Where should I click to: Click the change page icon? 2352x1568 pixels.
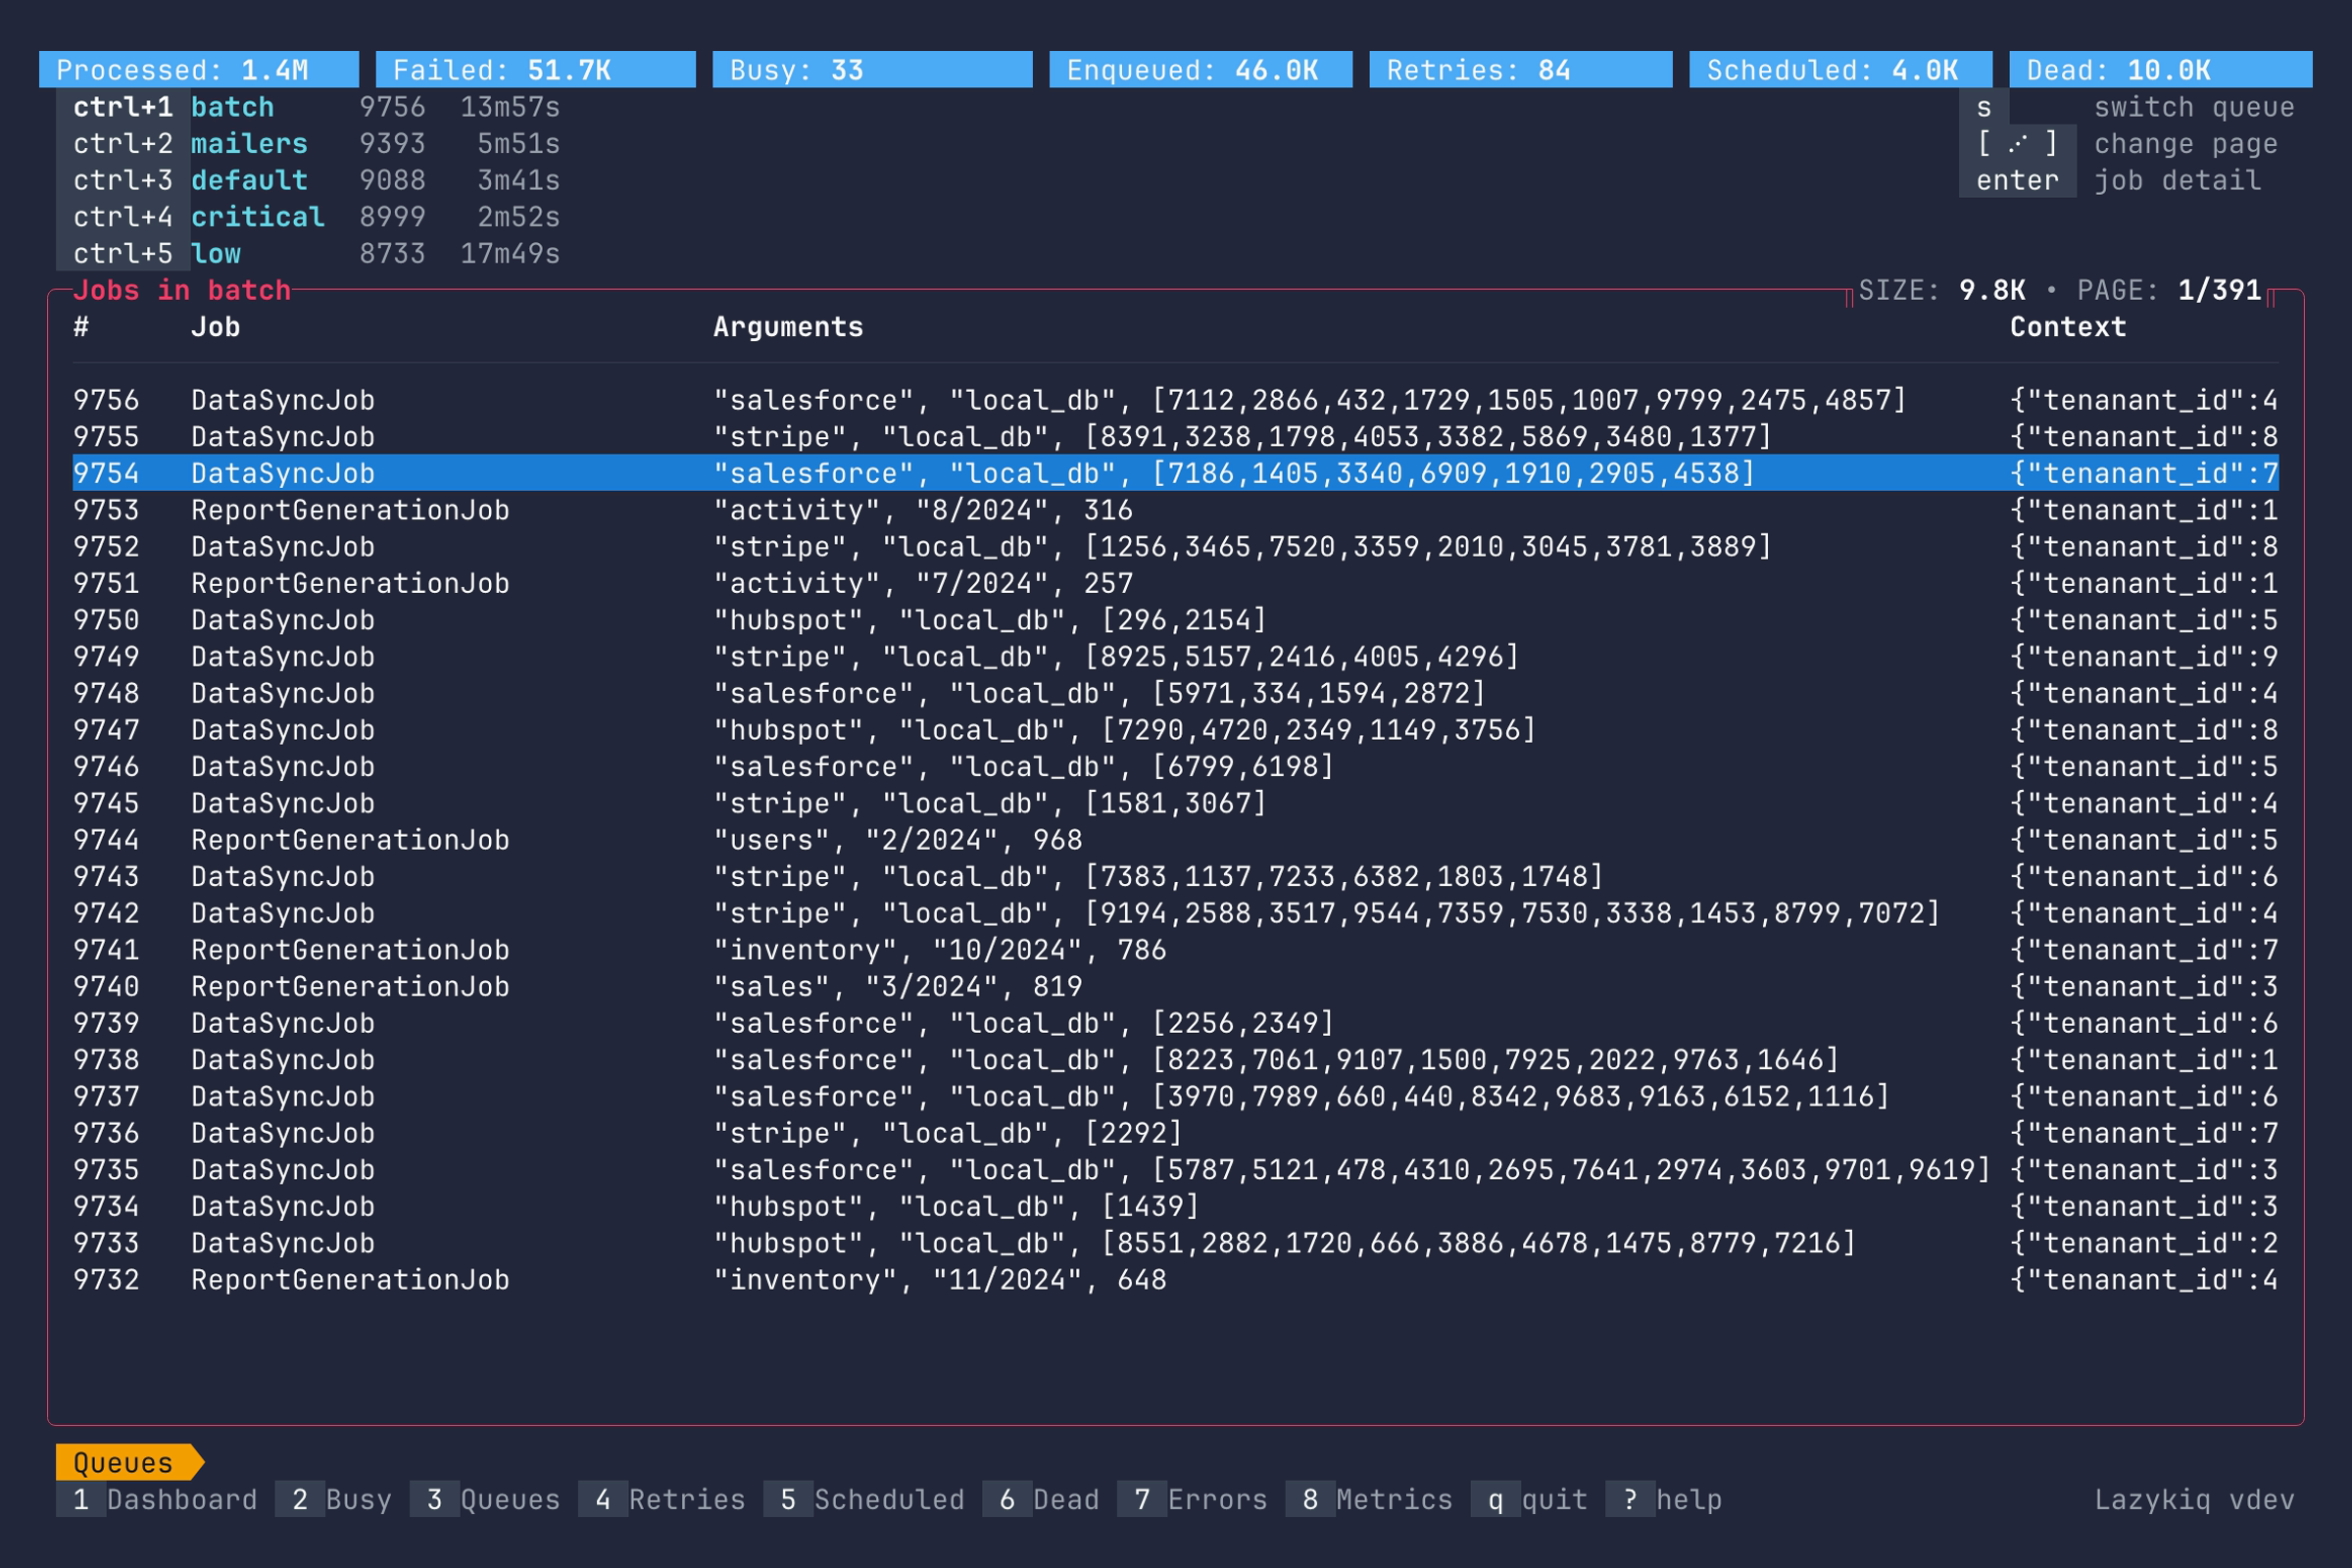point(2017,143)
